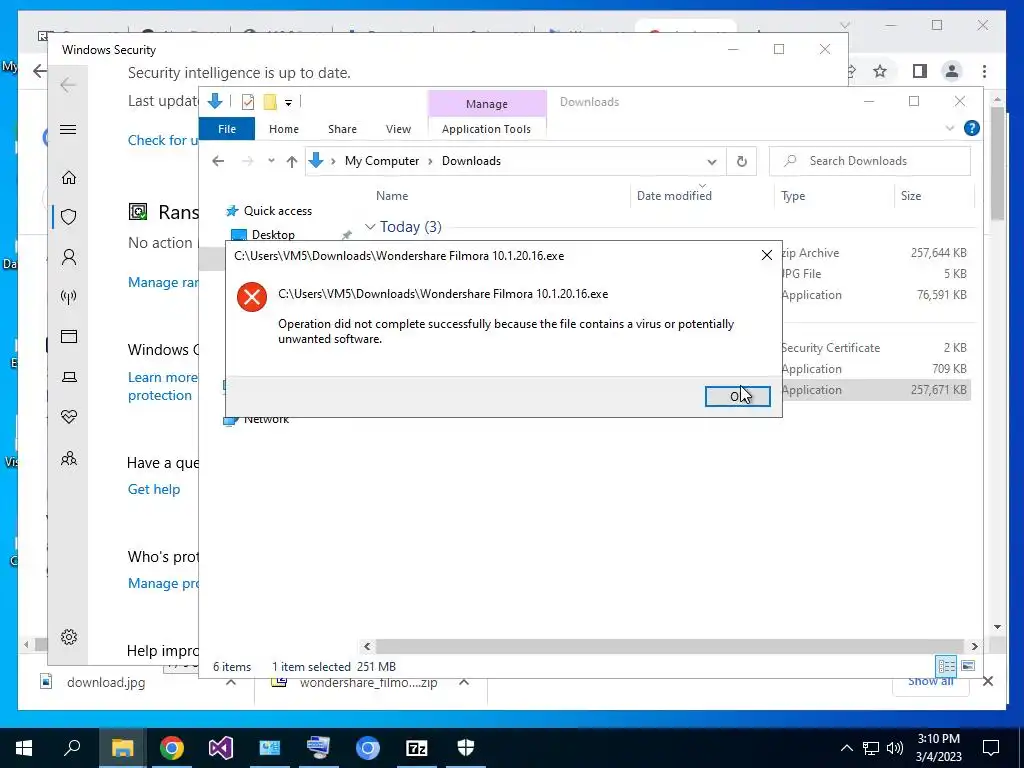Open Virus & threat protection shield
The width and height of the screenshot is (1024, 768).
(69, 217)
